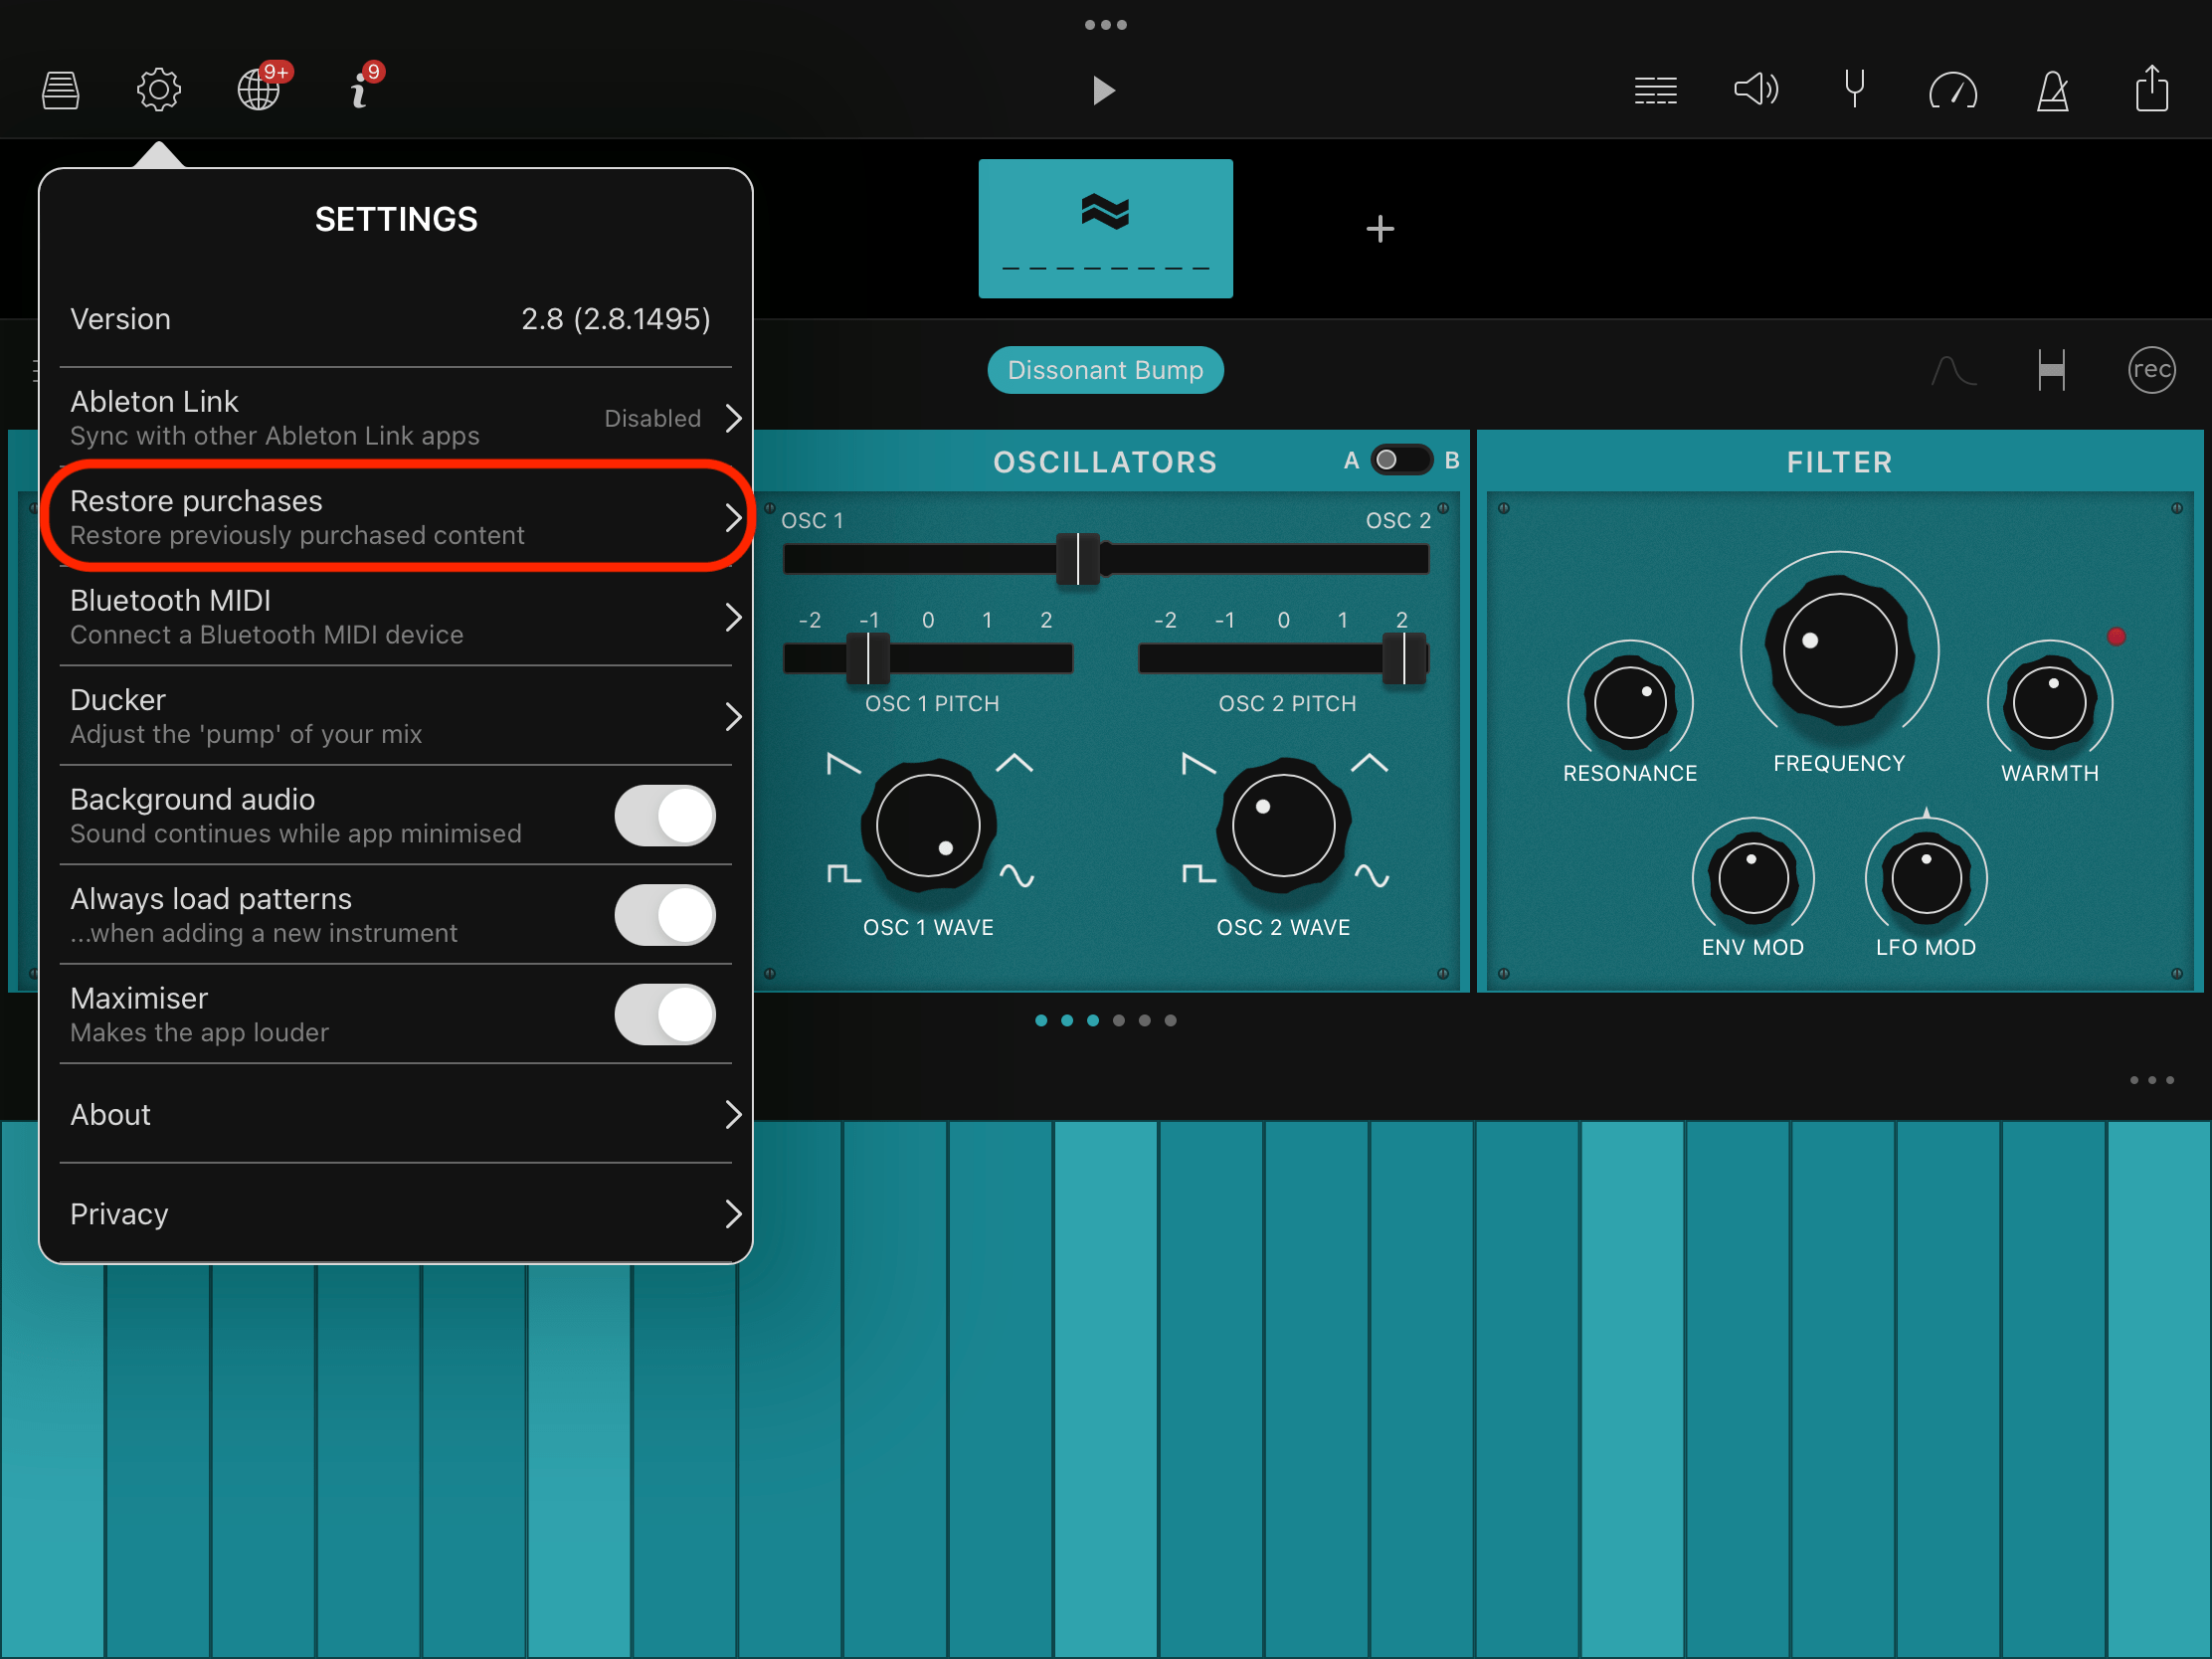Viewport: 2212px width, 1659px height.
Task: Expand the About chevron
Action: pyautogui.click(x=733, y=1114)
